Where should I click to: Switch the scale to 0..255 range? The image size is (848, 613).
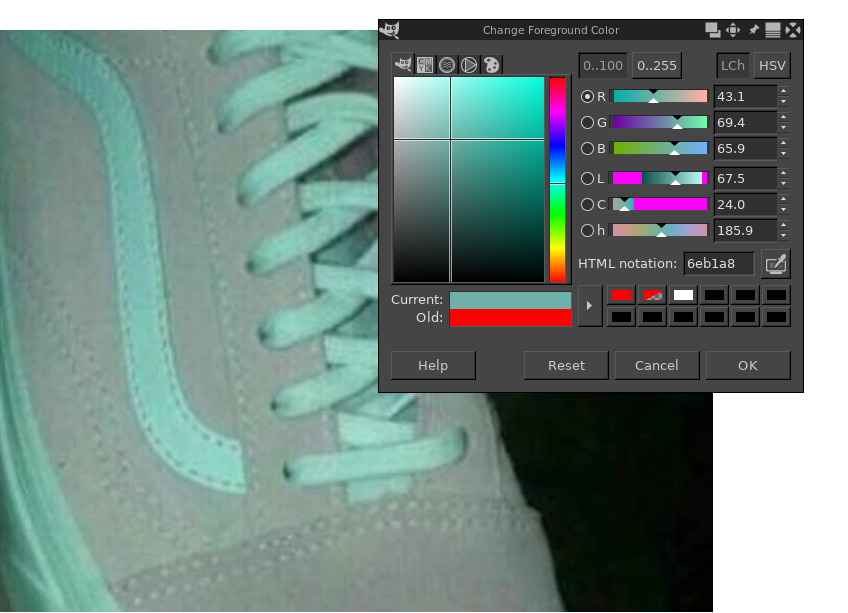[x=656, y=66]
